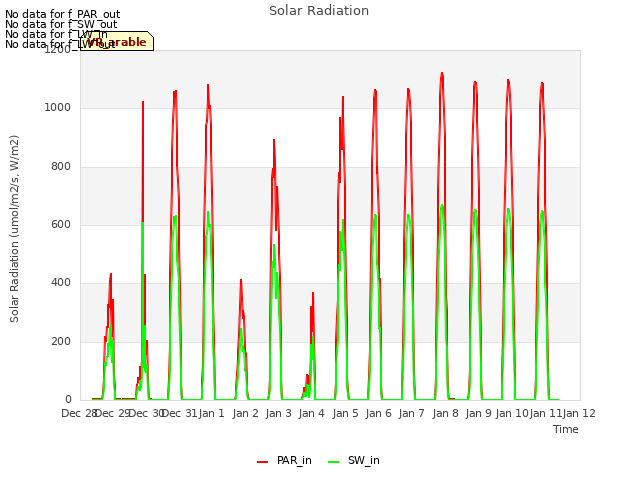640x480 pixels.
Task: Select the Solar Radiation chart title
Action: [319, 11]
